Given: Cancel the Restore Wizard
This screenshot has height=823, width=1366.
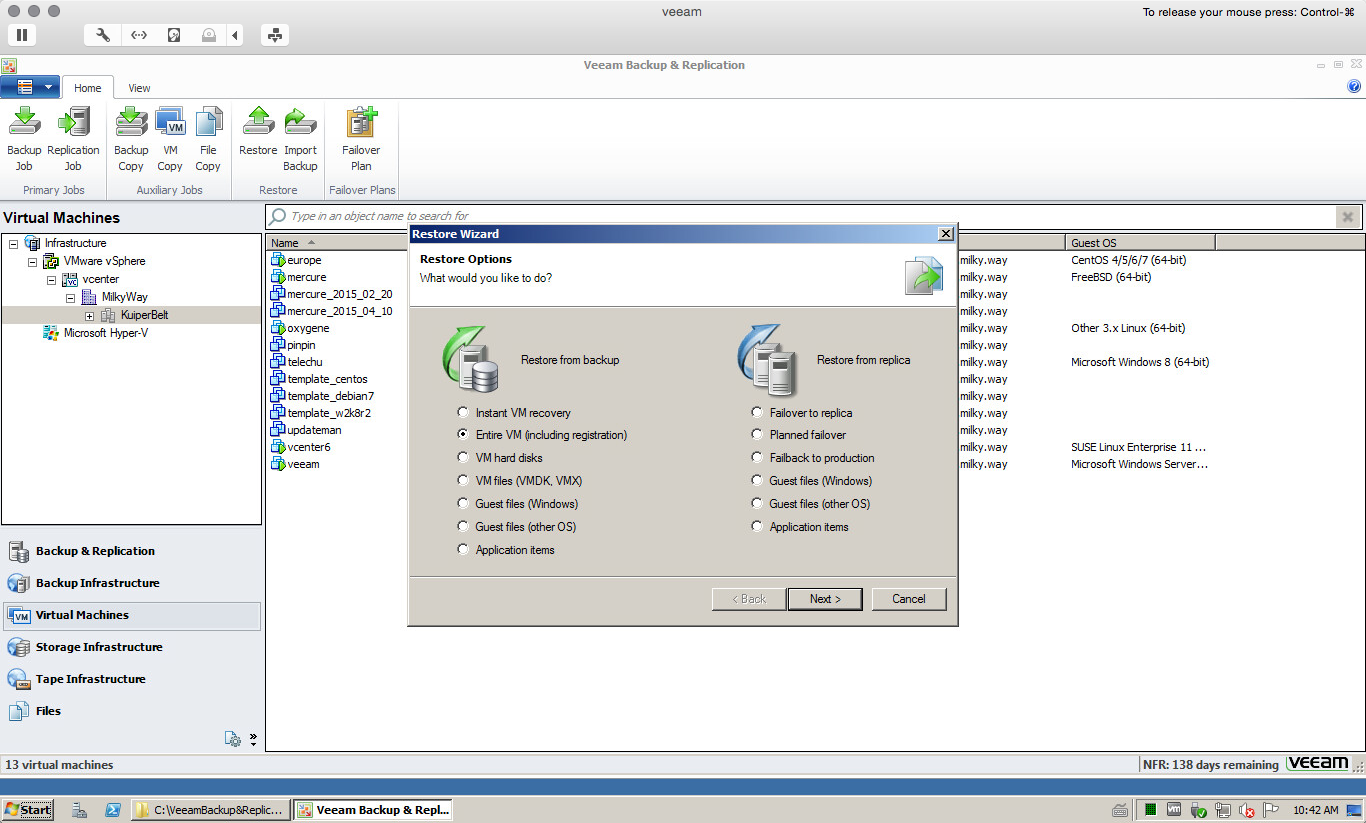Looking at the screenshot, I should (909, 599).
